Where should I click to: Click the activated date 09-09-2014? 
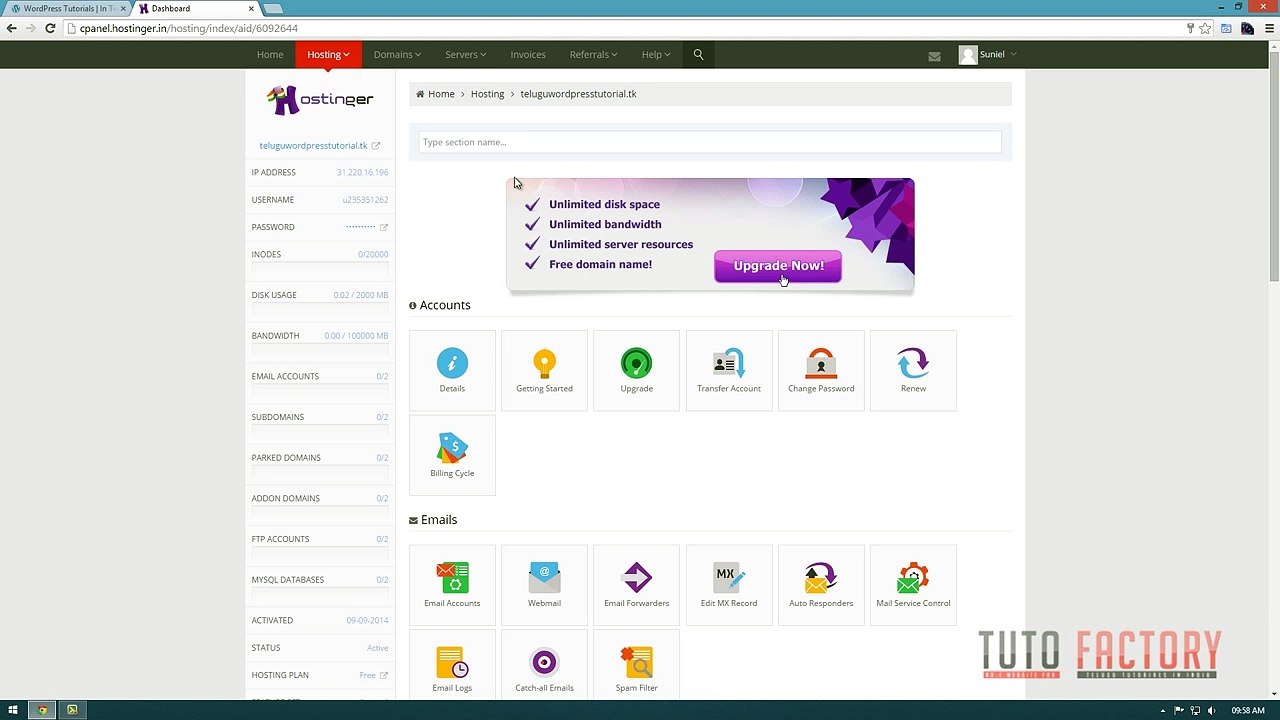pyautogui.click(x=367, y=621)
